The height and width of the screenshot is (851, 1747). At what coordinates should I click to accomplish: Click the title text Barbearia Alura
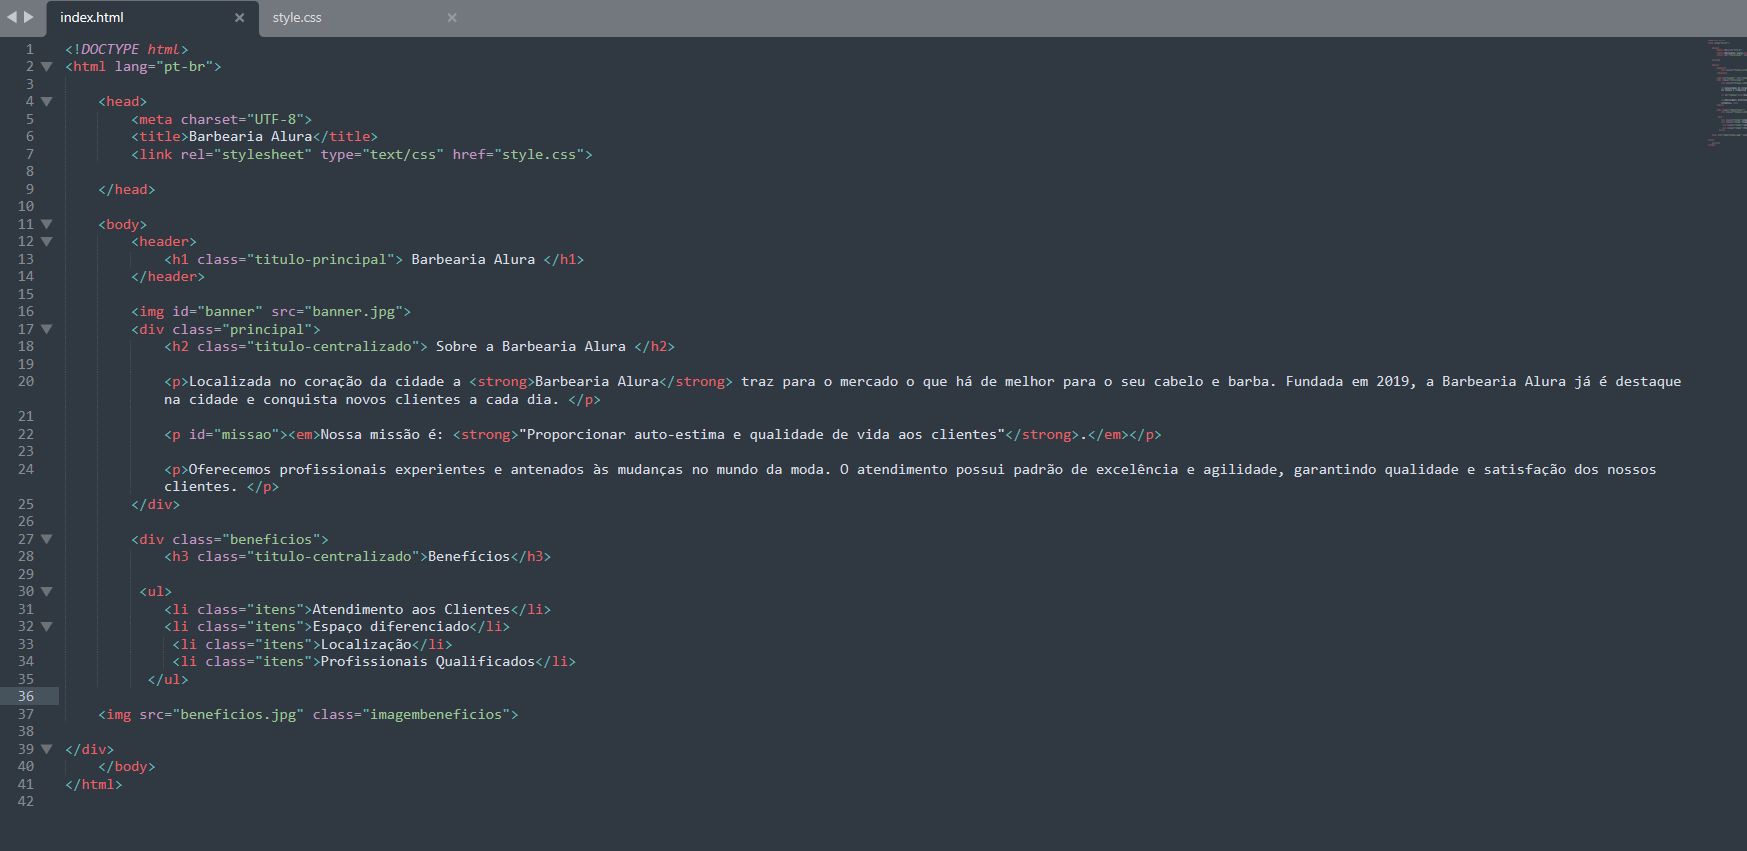(x=250, y=137)
